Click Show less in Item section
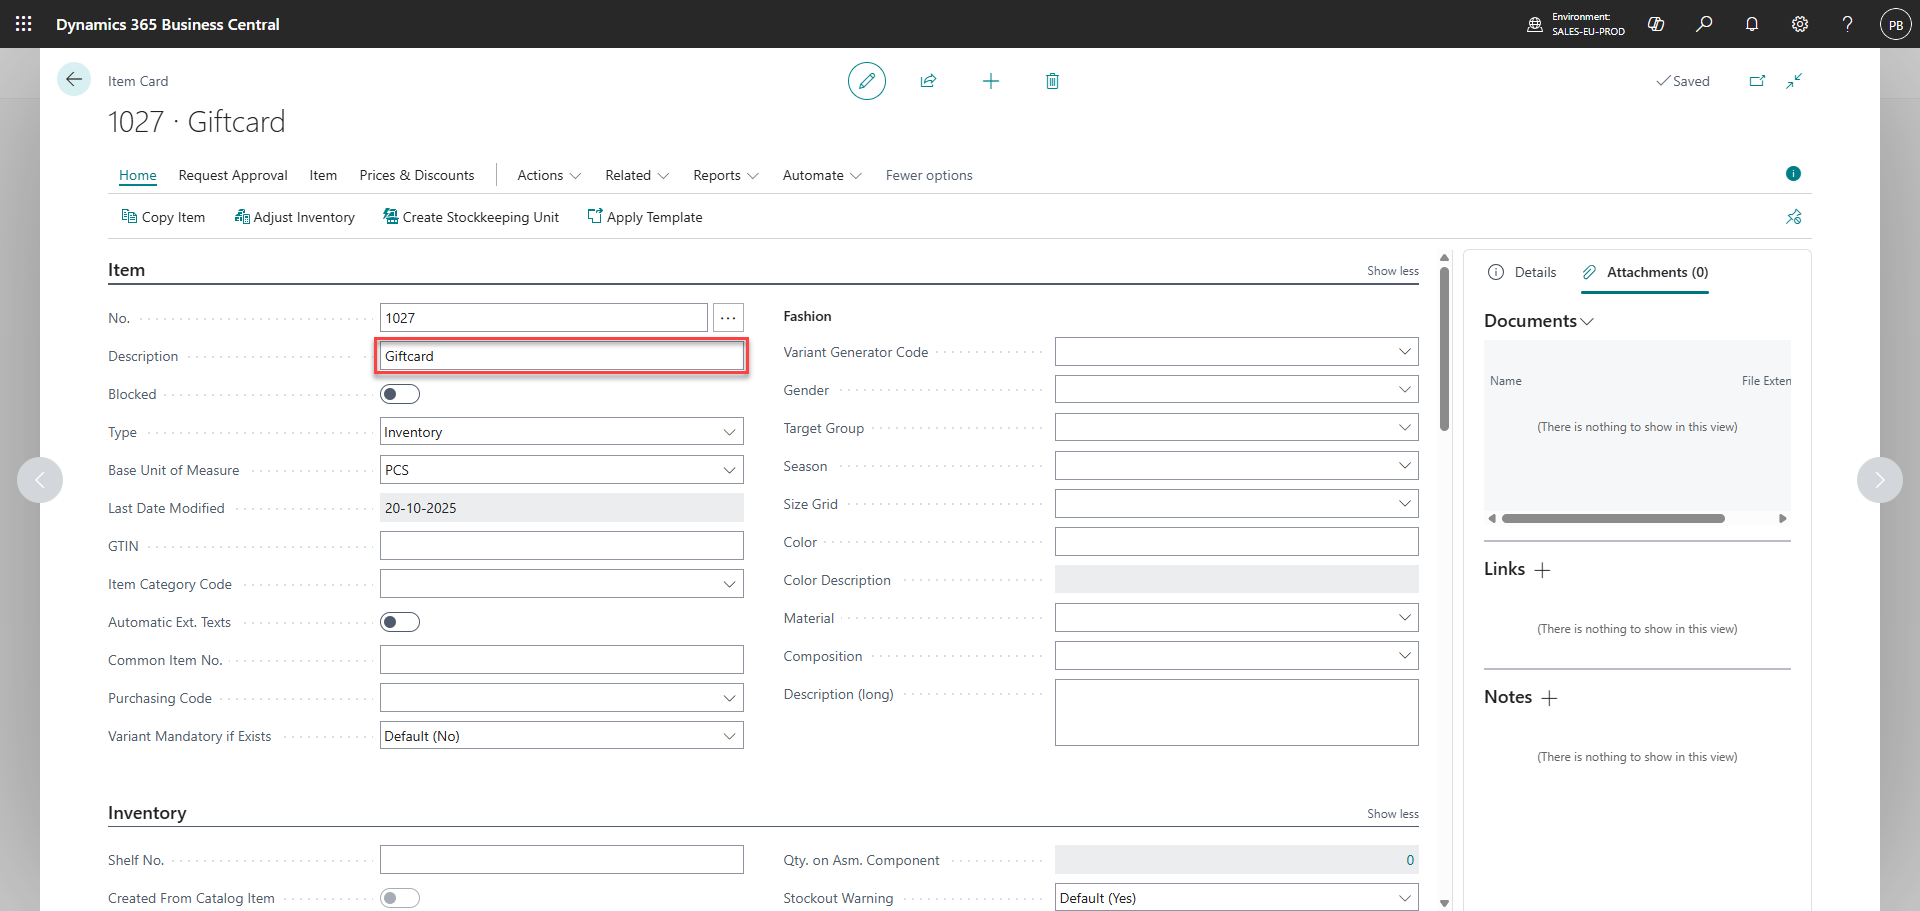The width and height of the screenshot is (1920, 911). pos(1393,271)
